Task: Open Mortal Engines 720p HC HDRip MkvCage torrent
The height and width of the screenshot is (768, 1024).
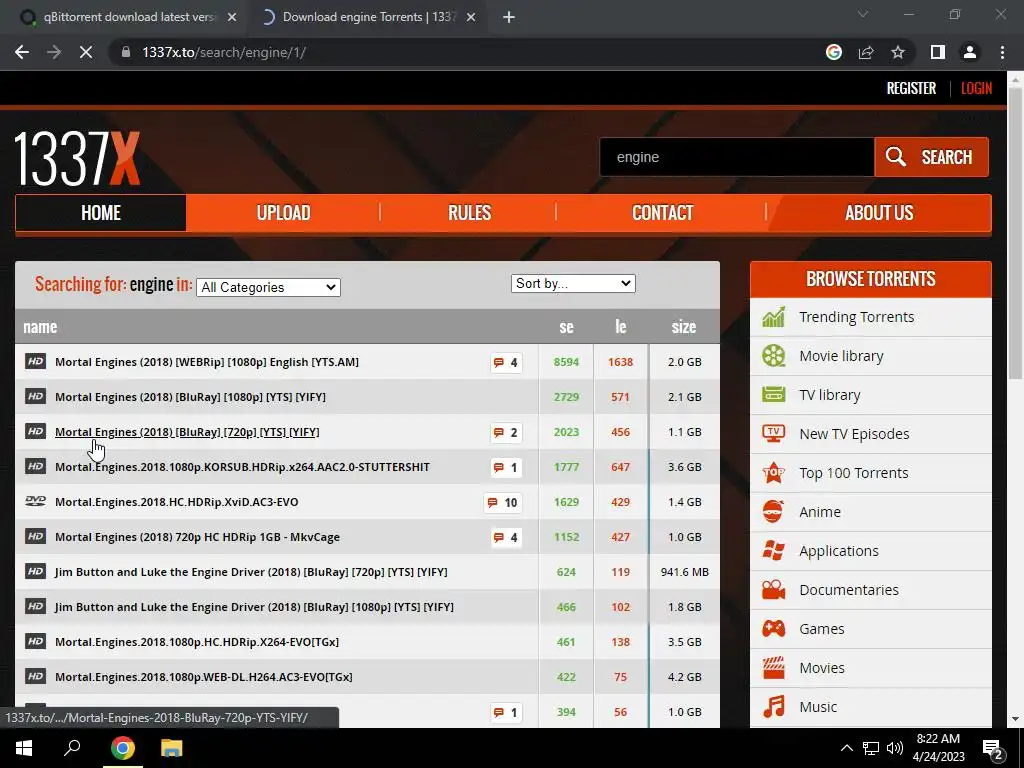Action: [x=197, y=537]
